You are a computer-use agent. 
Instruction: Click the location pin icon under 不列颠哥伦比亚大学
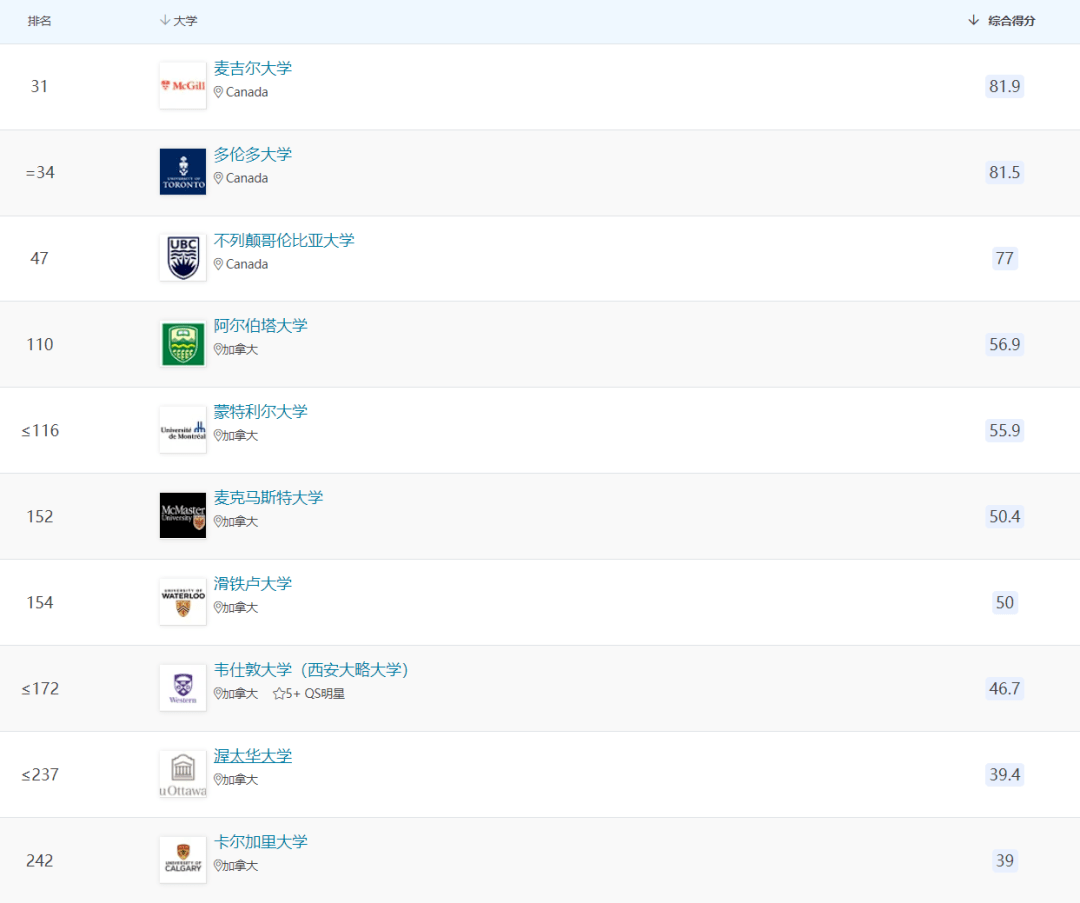218,264
